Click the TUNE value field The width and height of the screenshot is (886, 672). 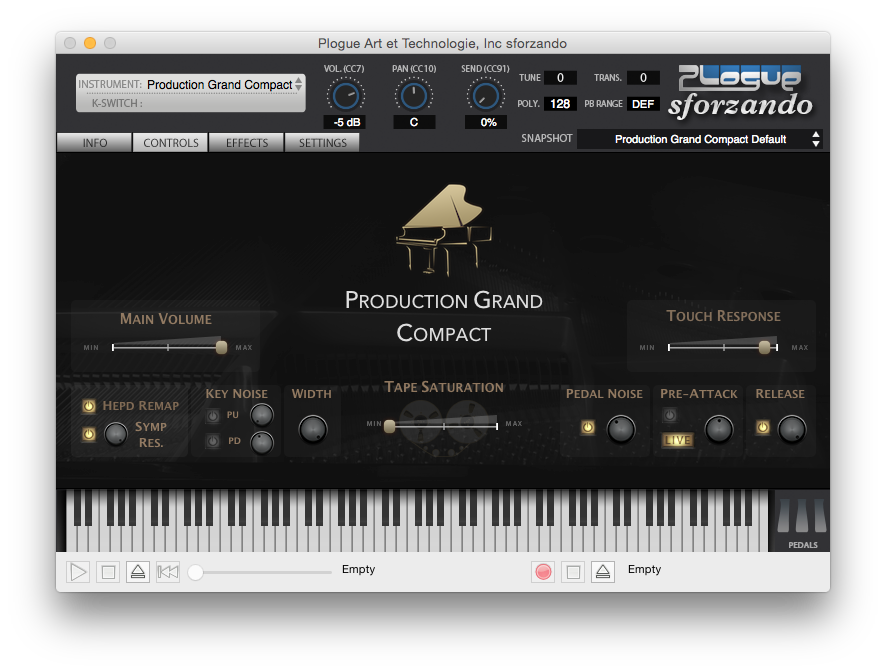(x=560, y=77)
